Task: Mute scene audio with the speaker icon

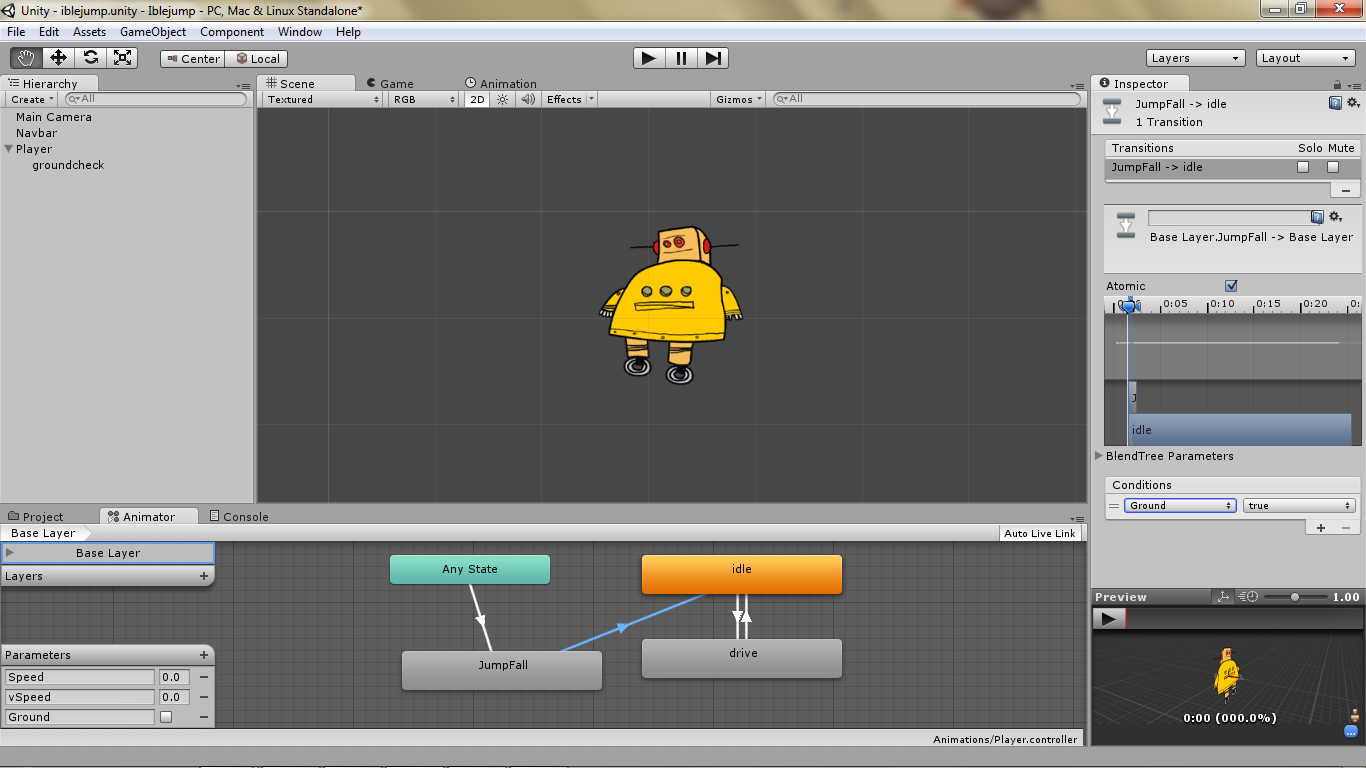Action: pos(527,99)
